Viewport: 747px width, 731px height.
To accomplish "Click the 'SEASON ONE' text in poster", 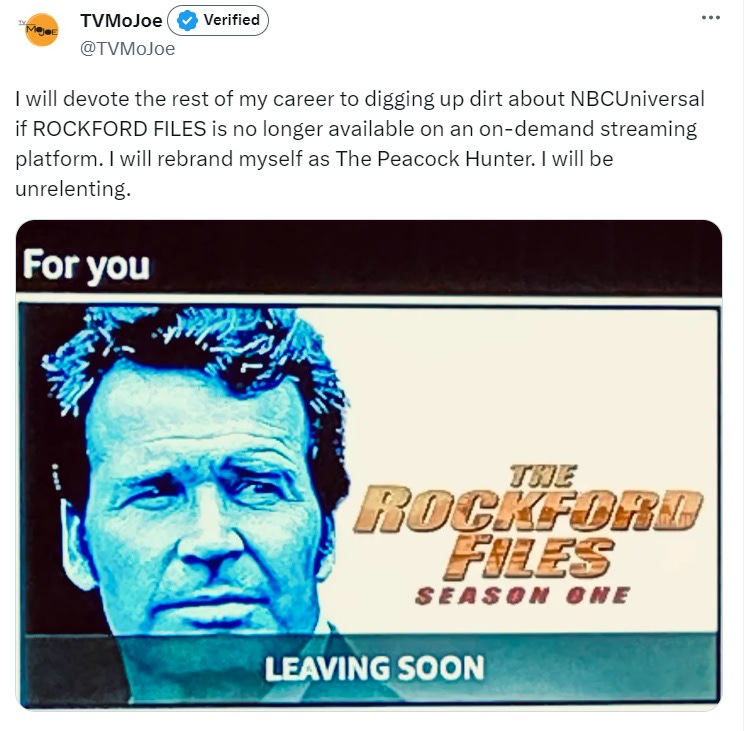I will (x=523, y=596).
